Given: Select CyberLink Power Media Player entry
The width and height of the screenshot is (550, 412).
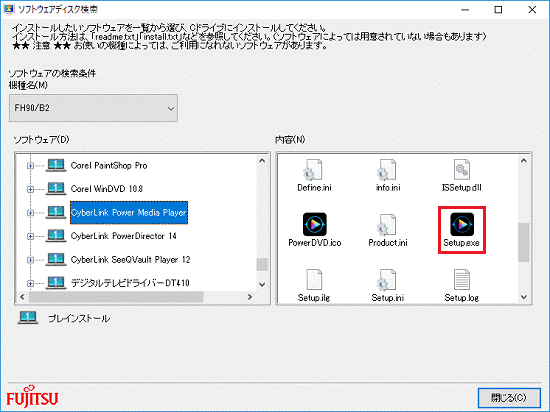Looking at the screenshot, I should coord(129,212).
